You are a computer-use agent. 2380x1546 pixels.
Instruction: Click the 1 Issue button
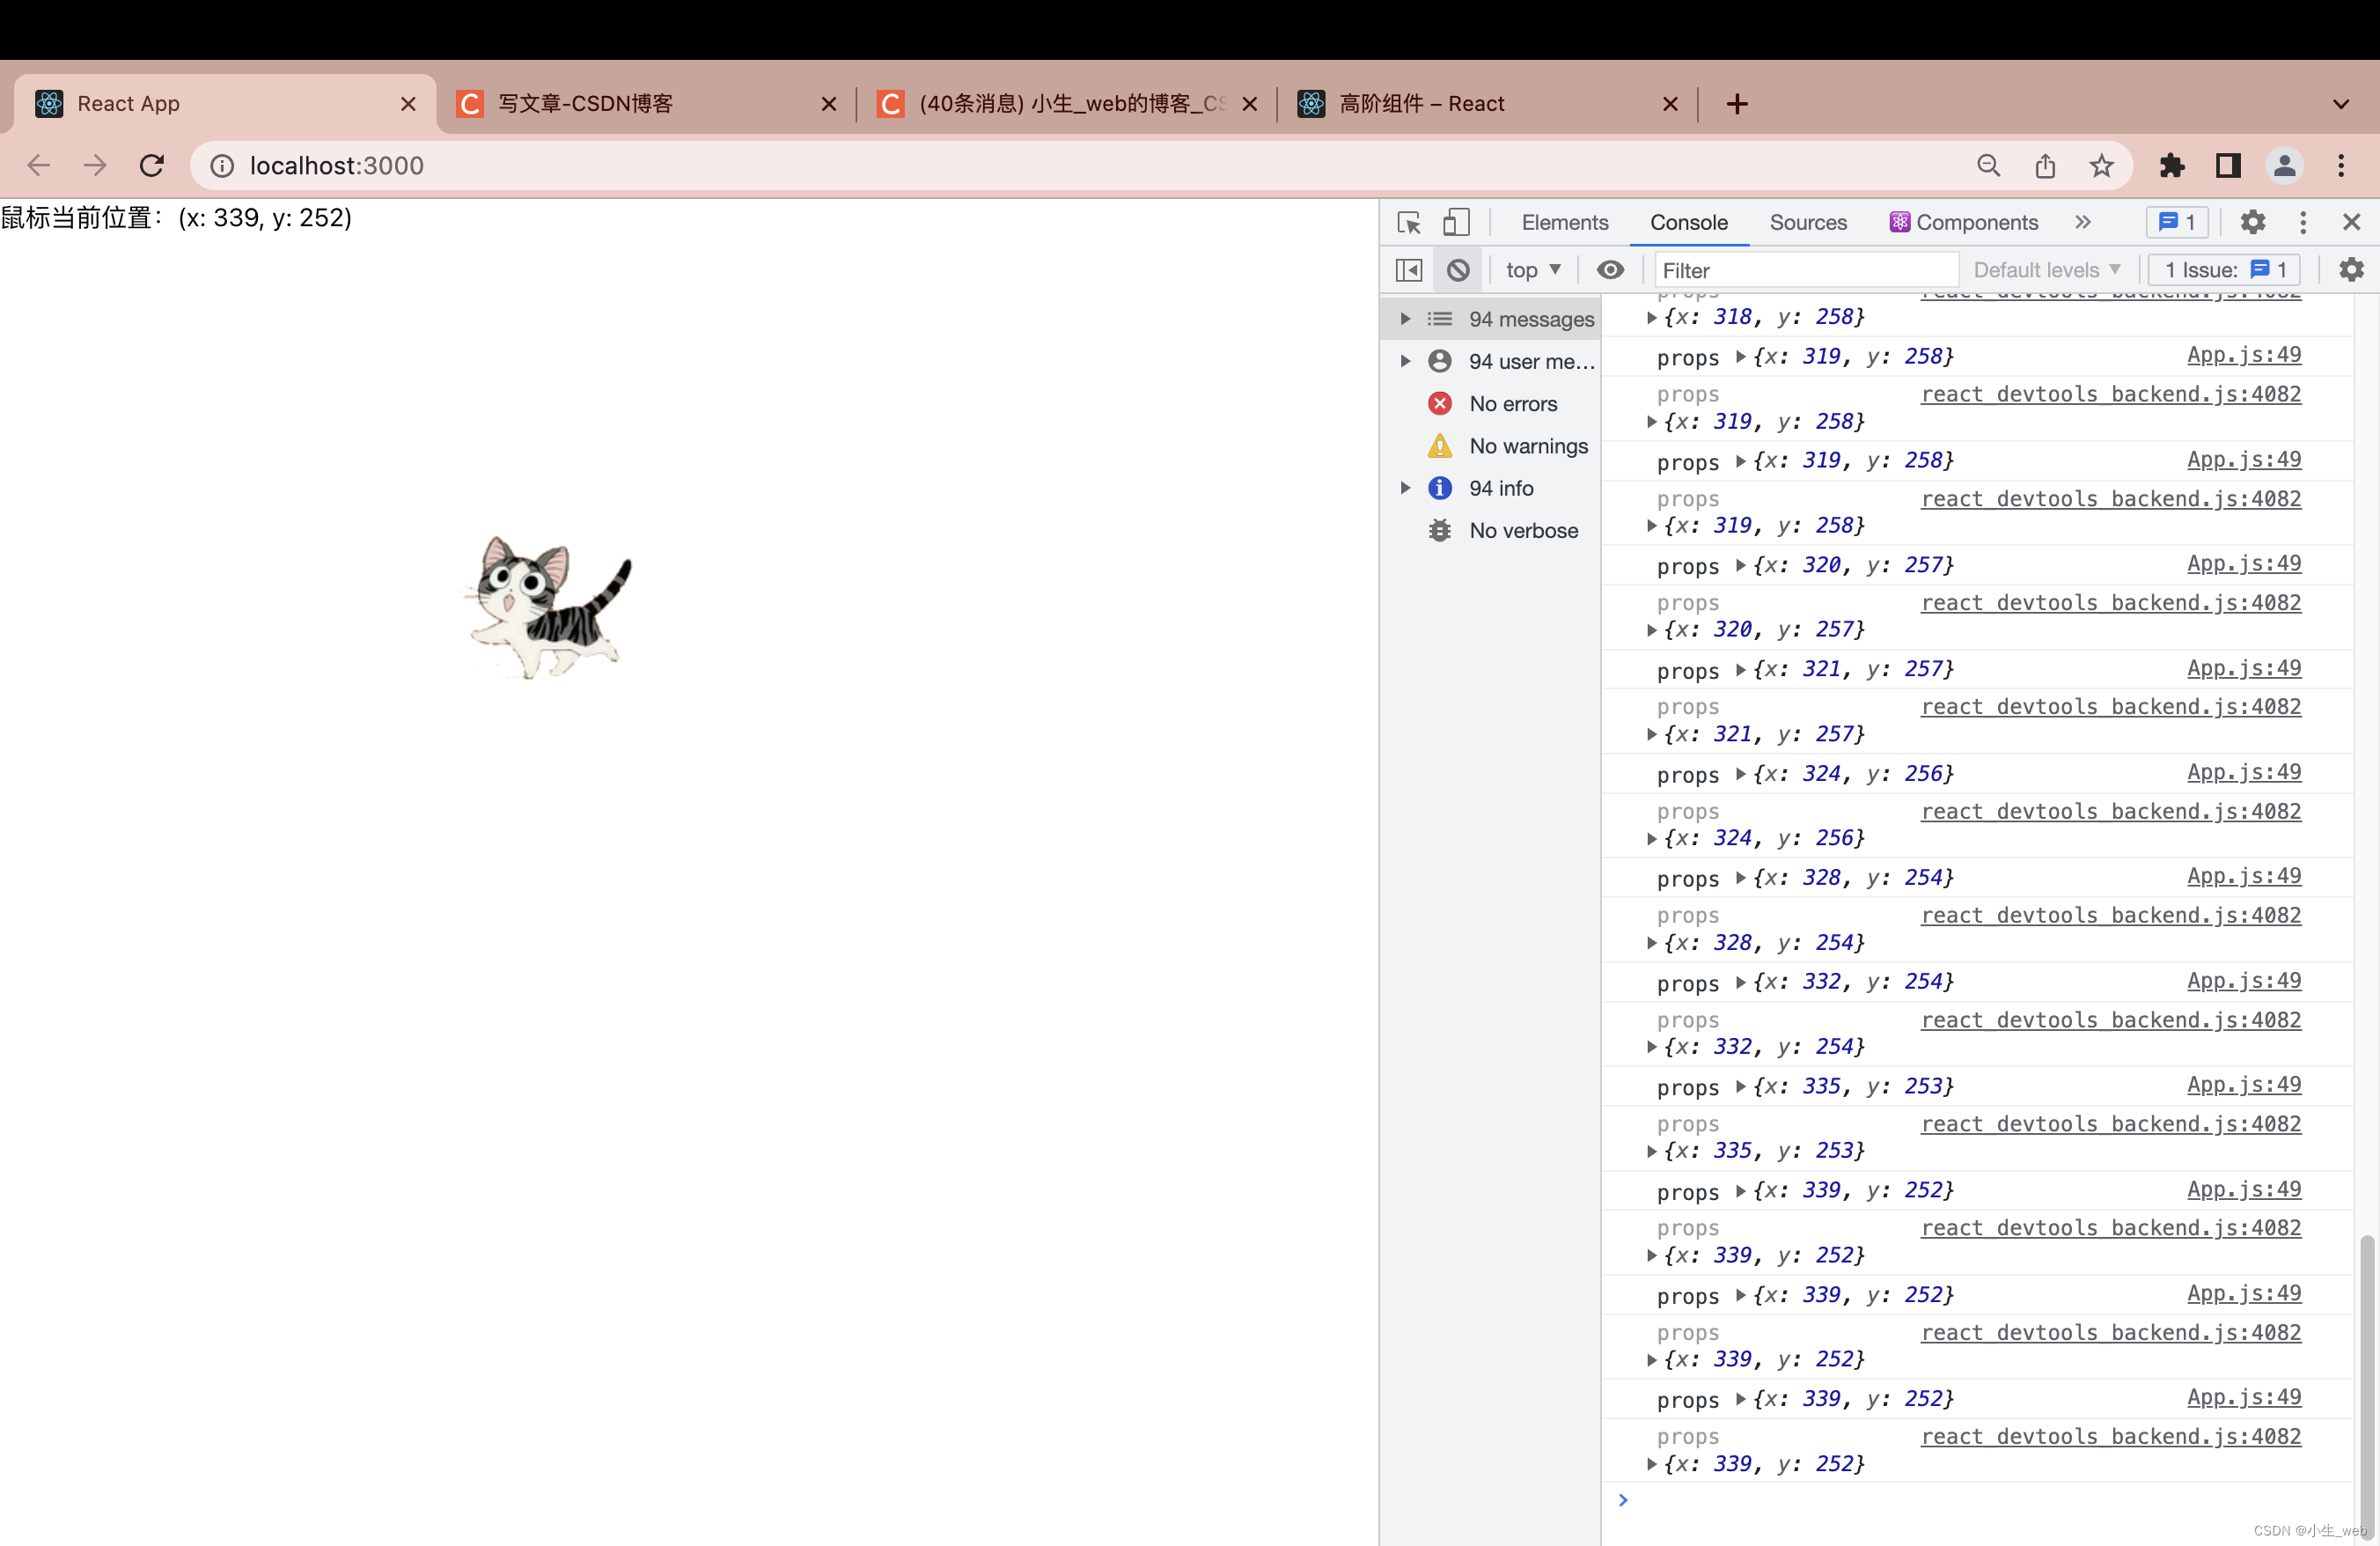(x=2225, y=270)
